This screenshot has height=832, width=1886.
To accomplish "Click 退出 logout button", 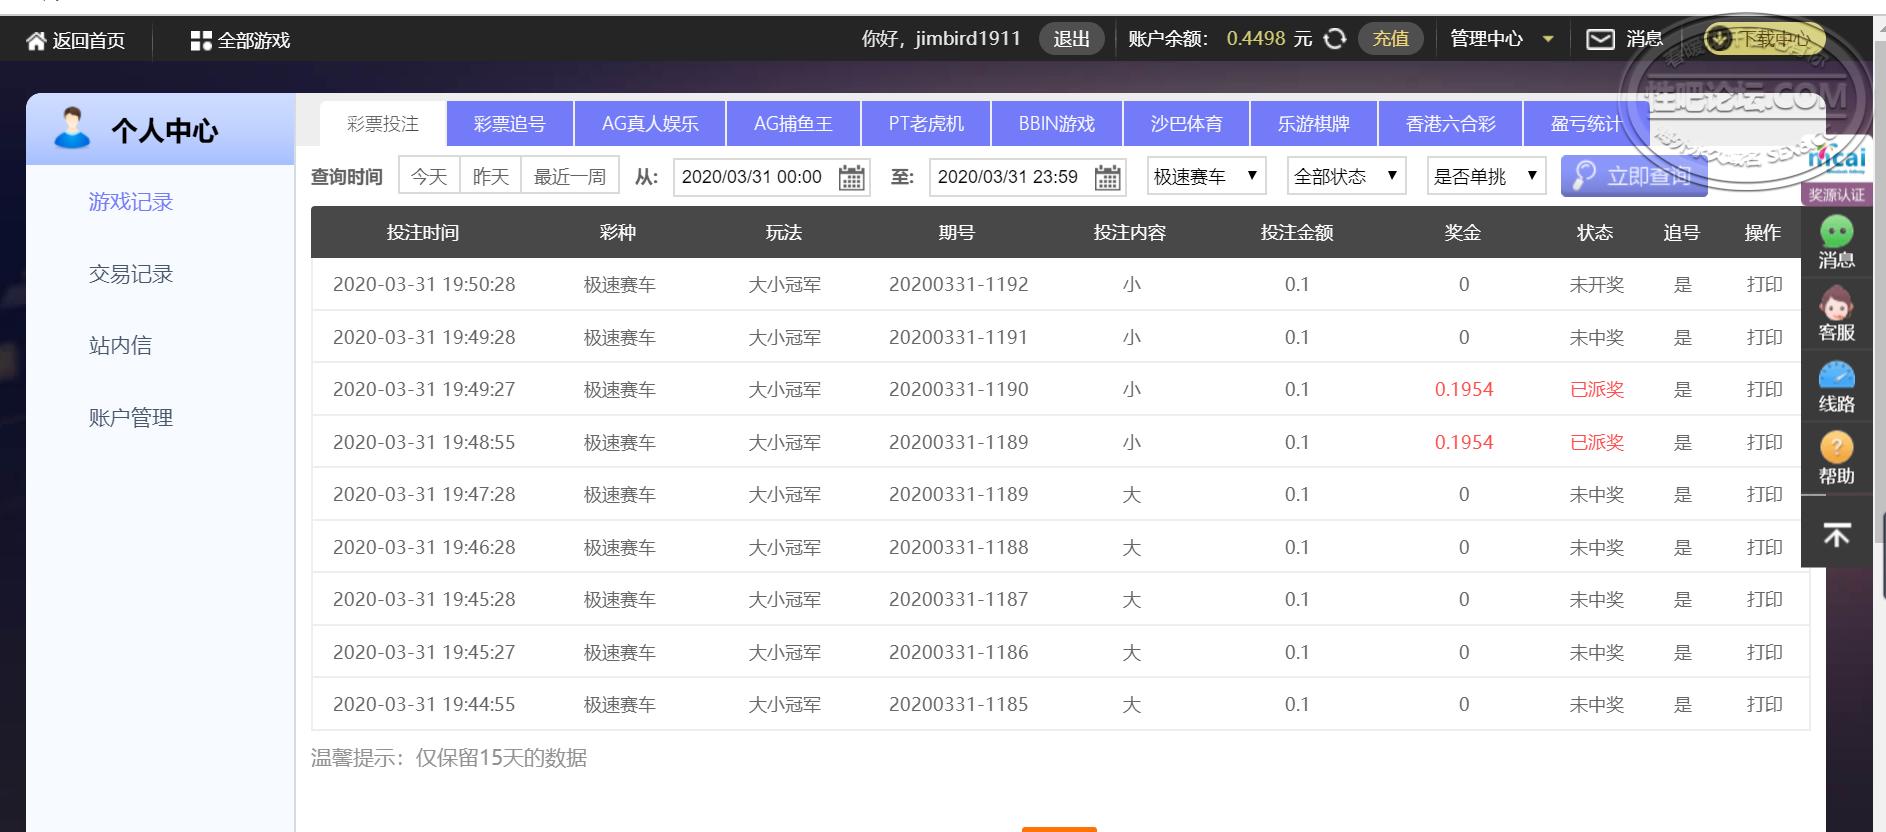I will click(x=1071, y=39).
